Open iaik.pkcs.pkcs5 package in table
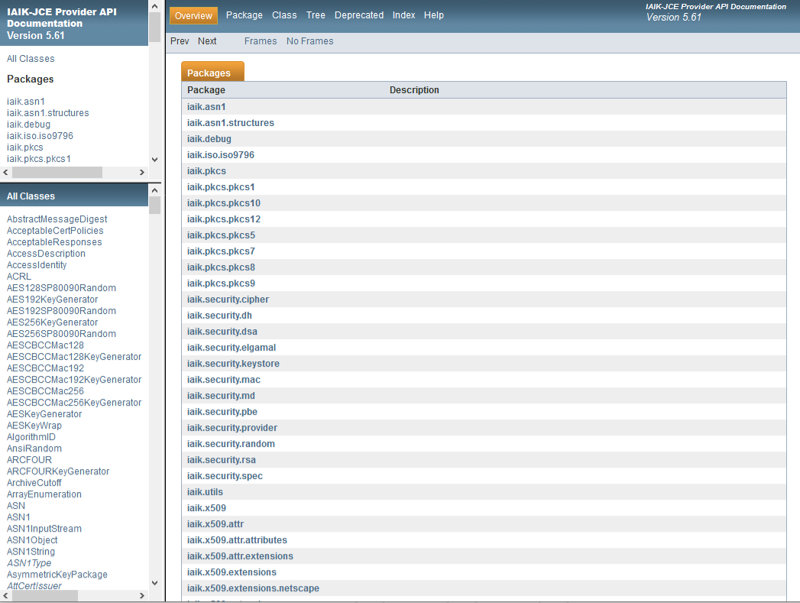Screen dimensions: 800x603 point(221,235)
